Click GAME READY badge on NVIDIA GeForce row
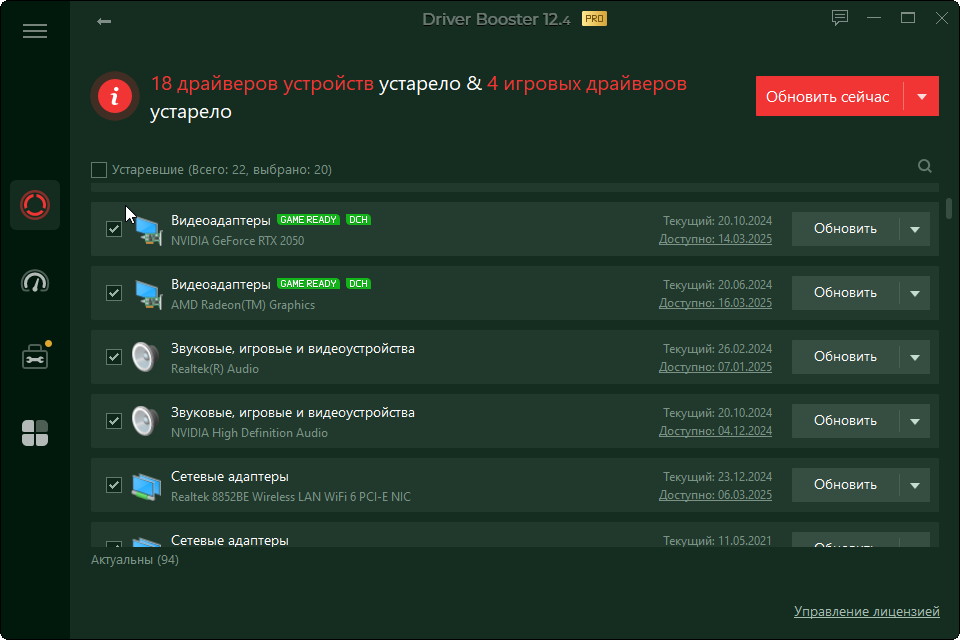The image size is (960, 640). pos(308,220)
